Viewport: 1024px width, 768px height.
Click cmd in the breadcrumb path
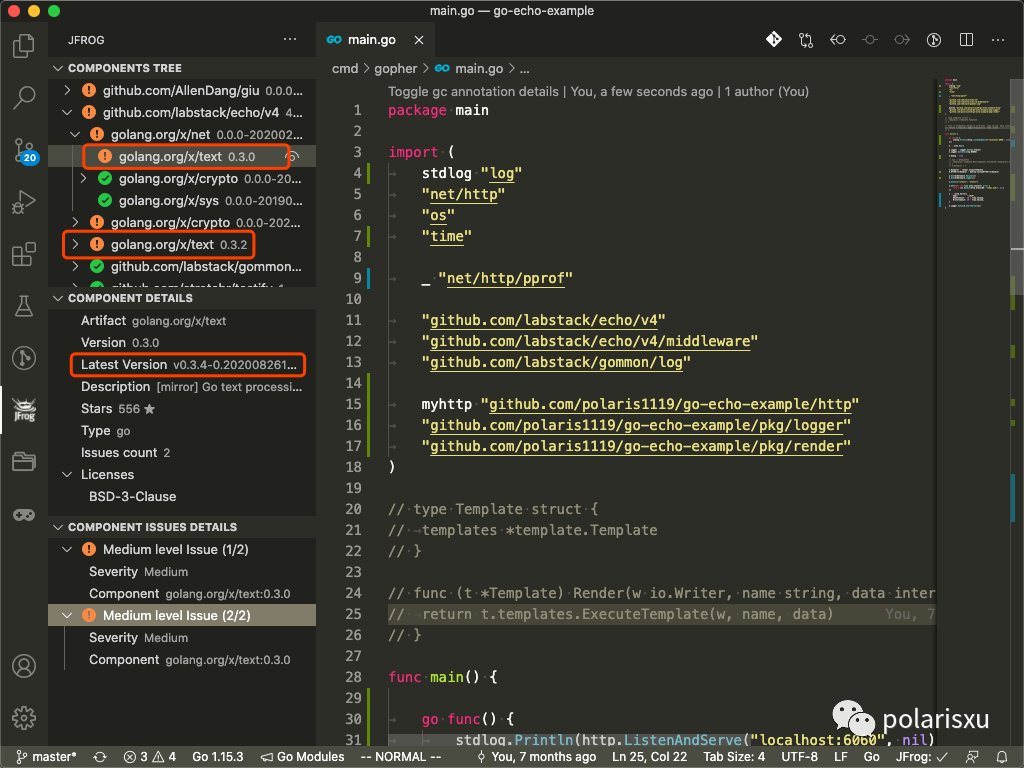(345, 69)
